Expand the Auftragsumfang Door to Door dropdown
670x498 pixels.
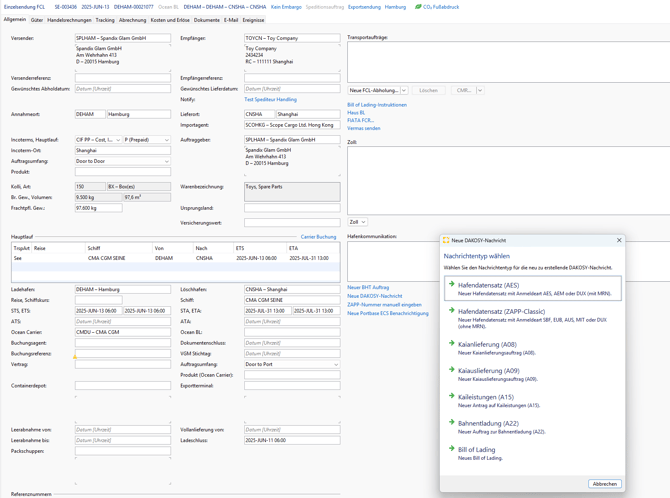[x=167, y=161]
